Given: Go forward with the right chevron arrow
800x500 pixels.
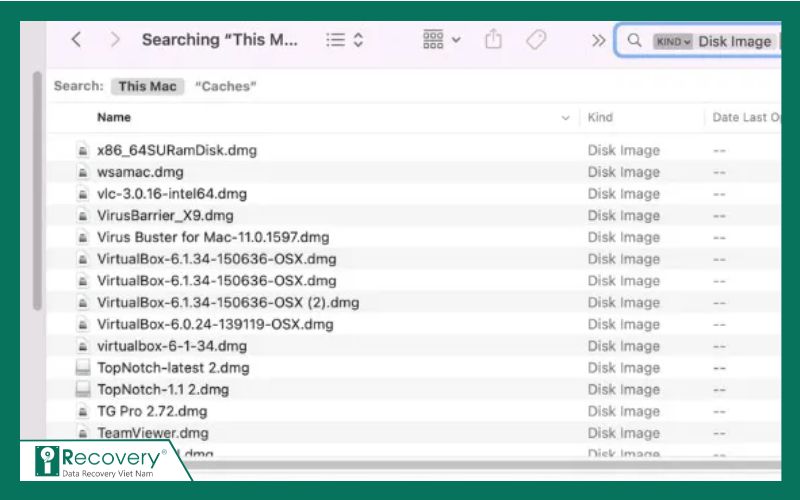Looking at the screenshot, I should click(115, 39).
